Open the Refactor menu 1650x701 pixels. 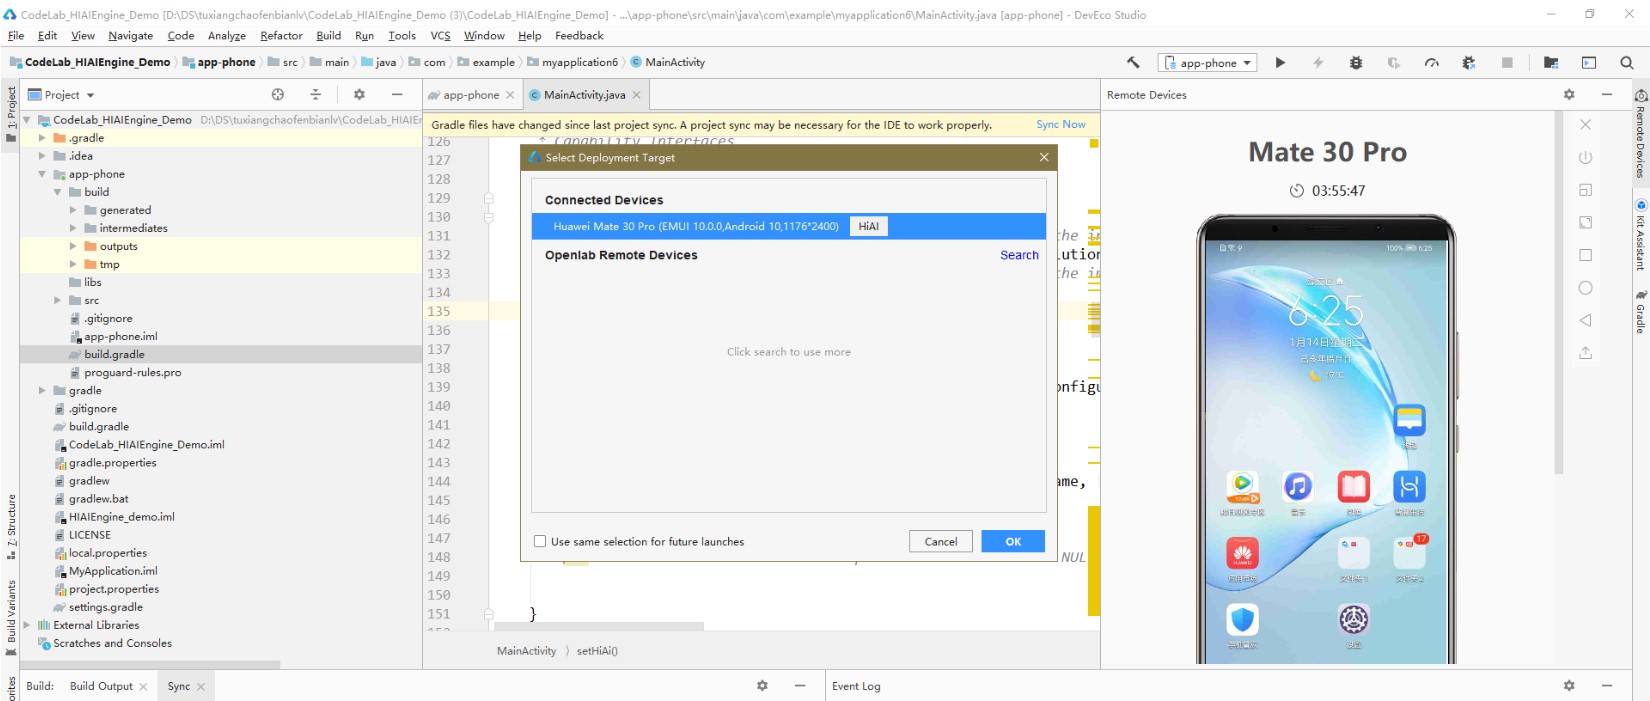click(281, 35)
